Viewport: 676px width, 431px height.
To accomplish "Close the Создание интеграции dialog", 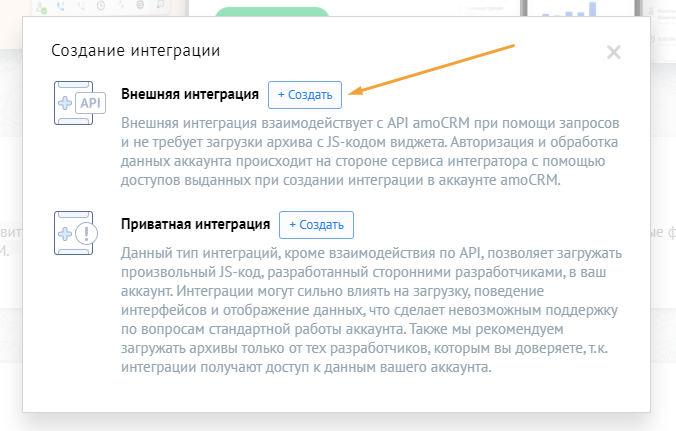I will [x=613, y=53].
